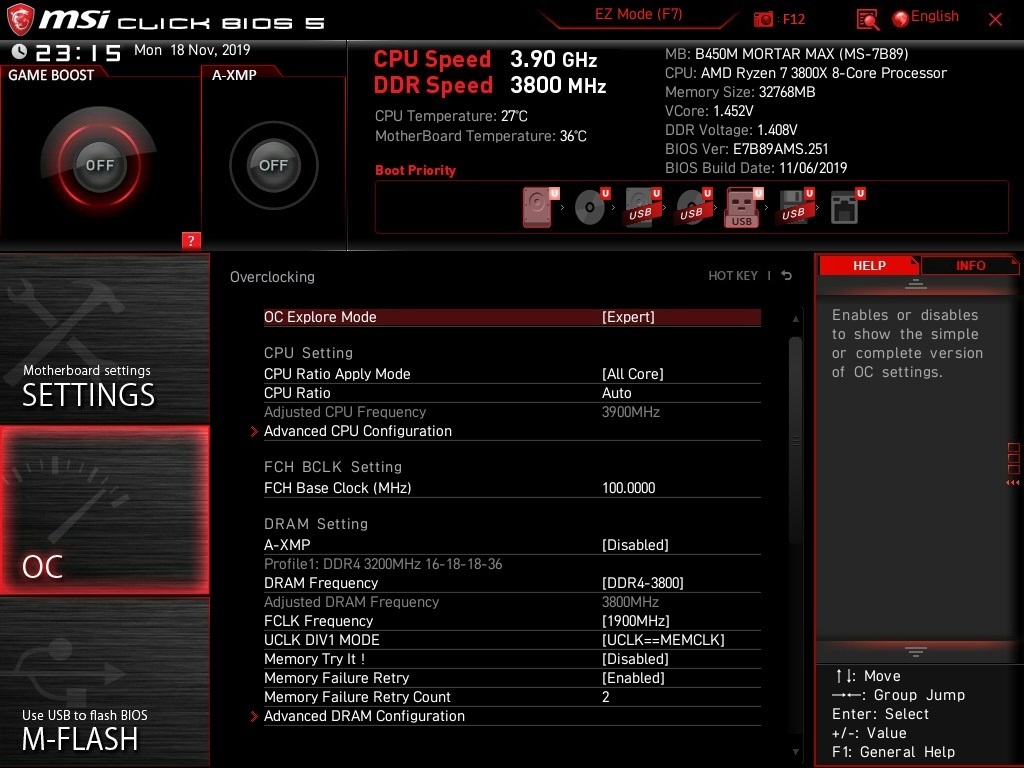1024x768 pixels.
Task: Click the help panel bottom collapse handle
Action: tap(916, 652)
